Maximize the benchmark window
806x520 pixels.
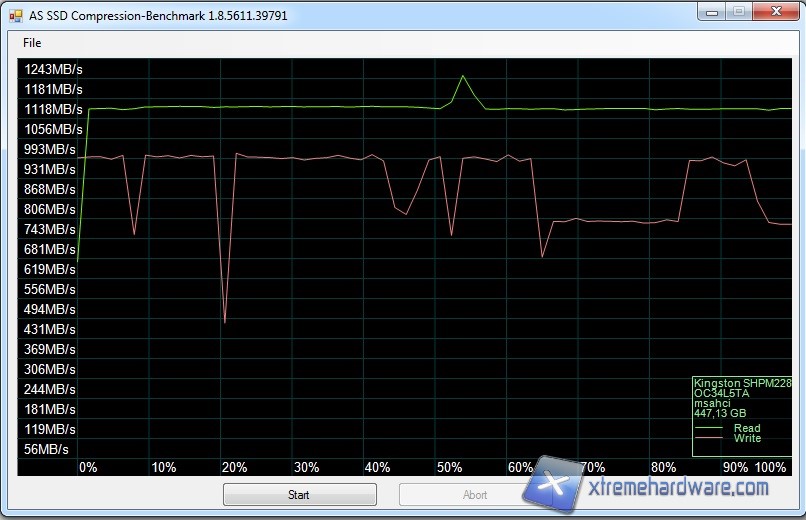point(738,12)
